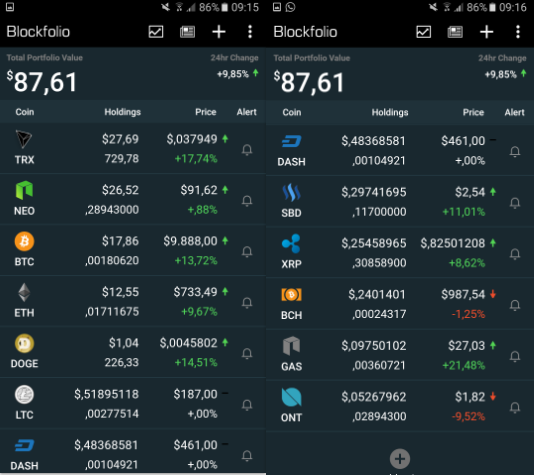The width and height of the screenshot is (534, 475).
Task: Tap the NEO coin logo
Action: (x=24, y=190)
